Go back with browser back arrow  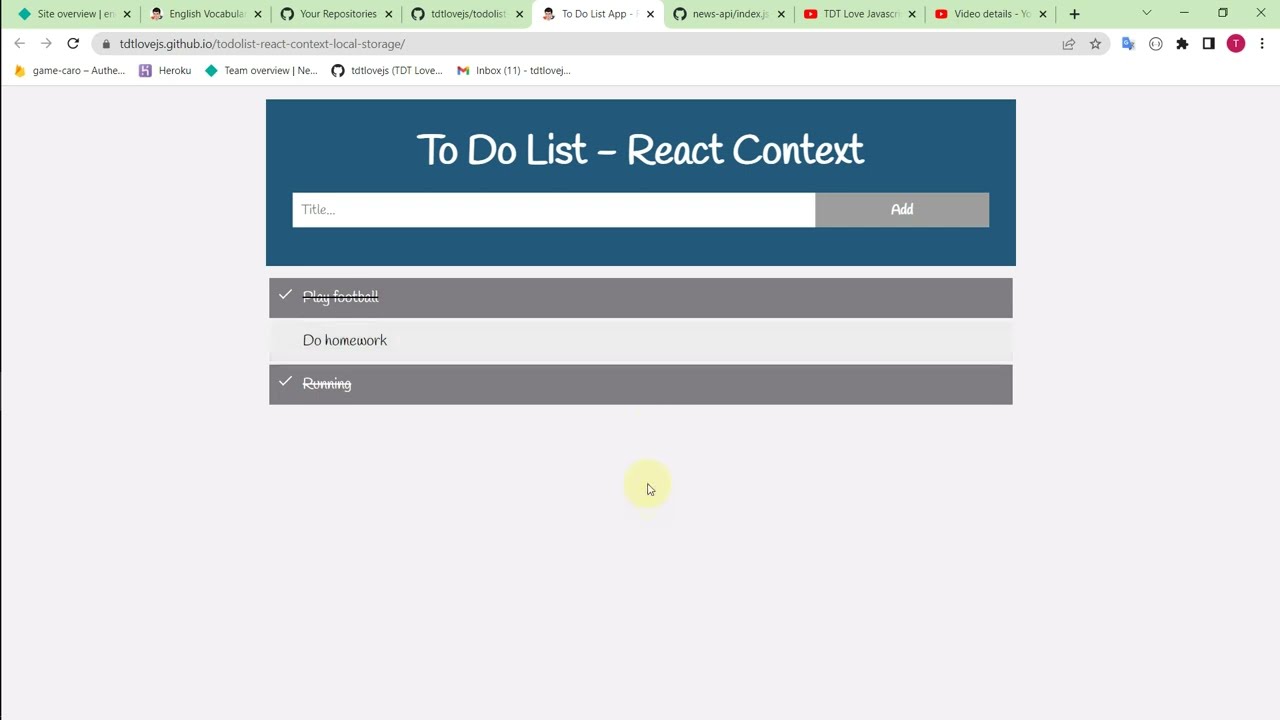click(x=20, y=44)
